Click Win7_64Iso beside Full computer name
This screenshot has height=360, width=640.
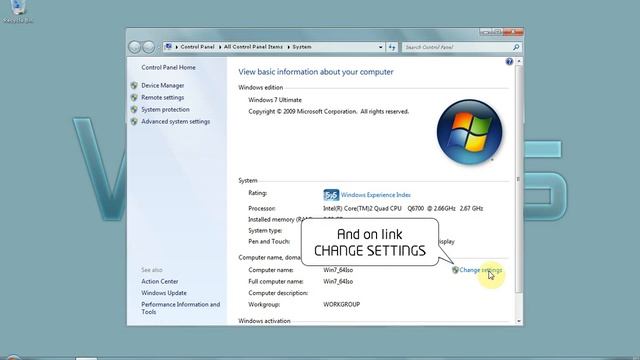point(338,281)
